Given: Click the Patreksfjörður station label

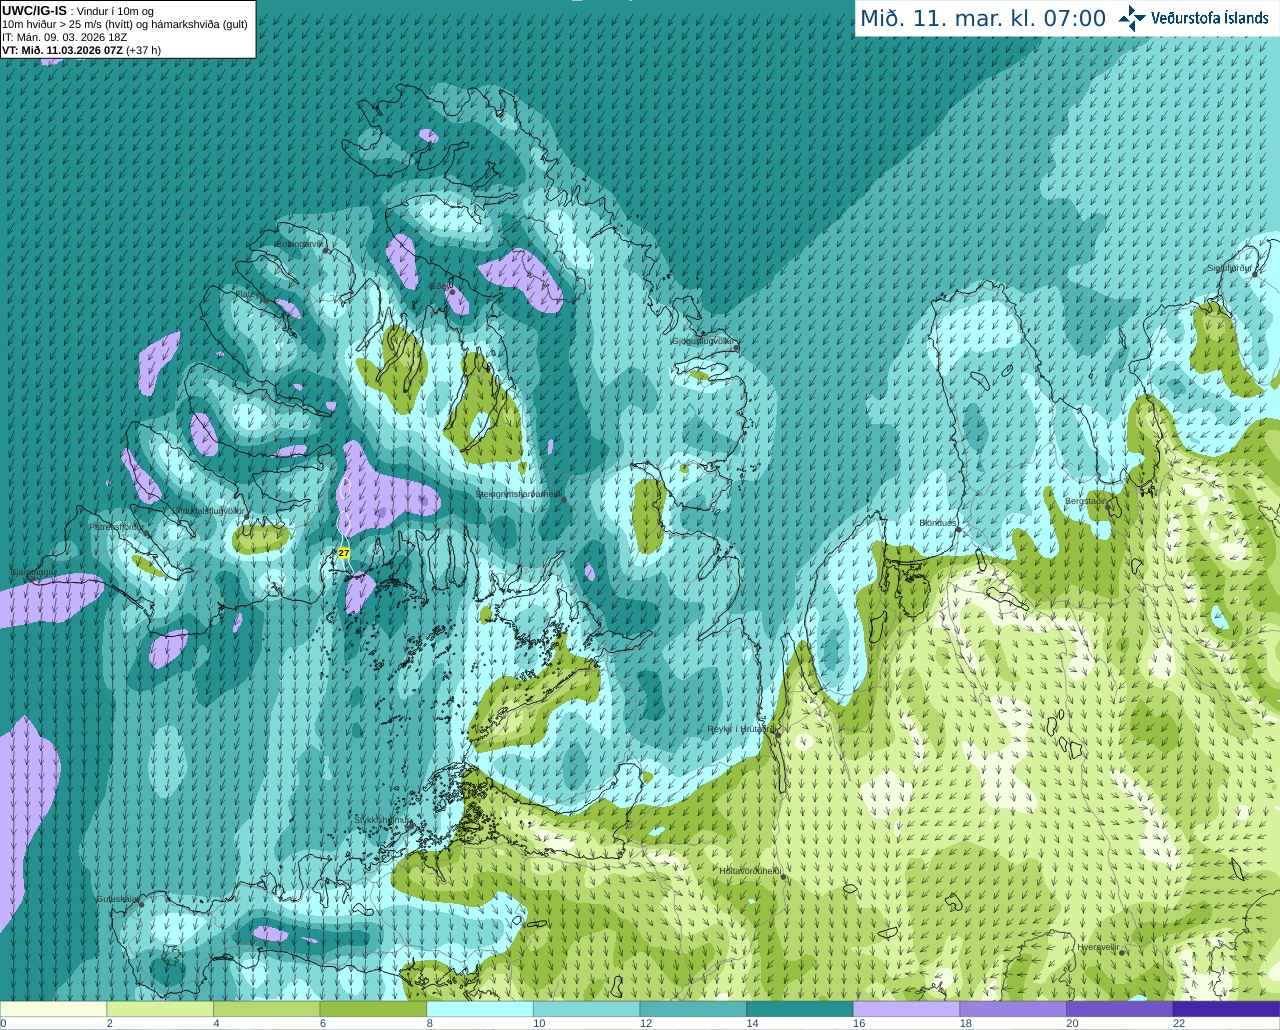Looking at the screenshot, I should (117, 527).
